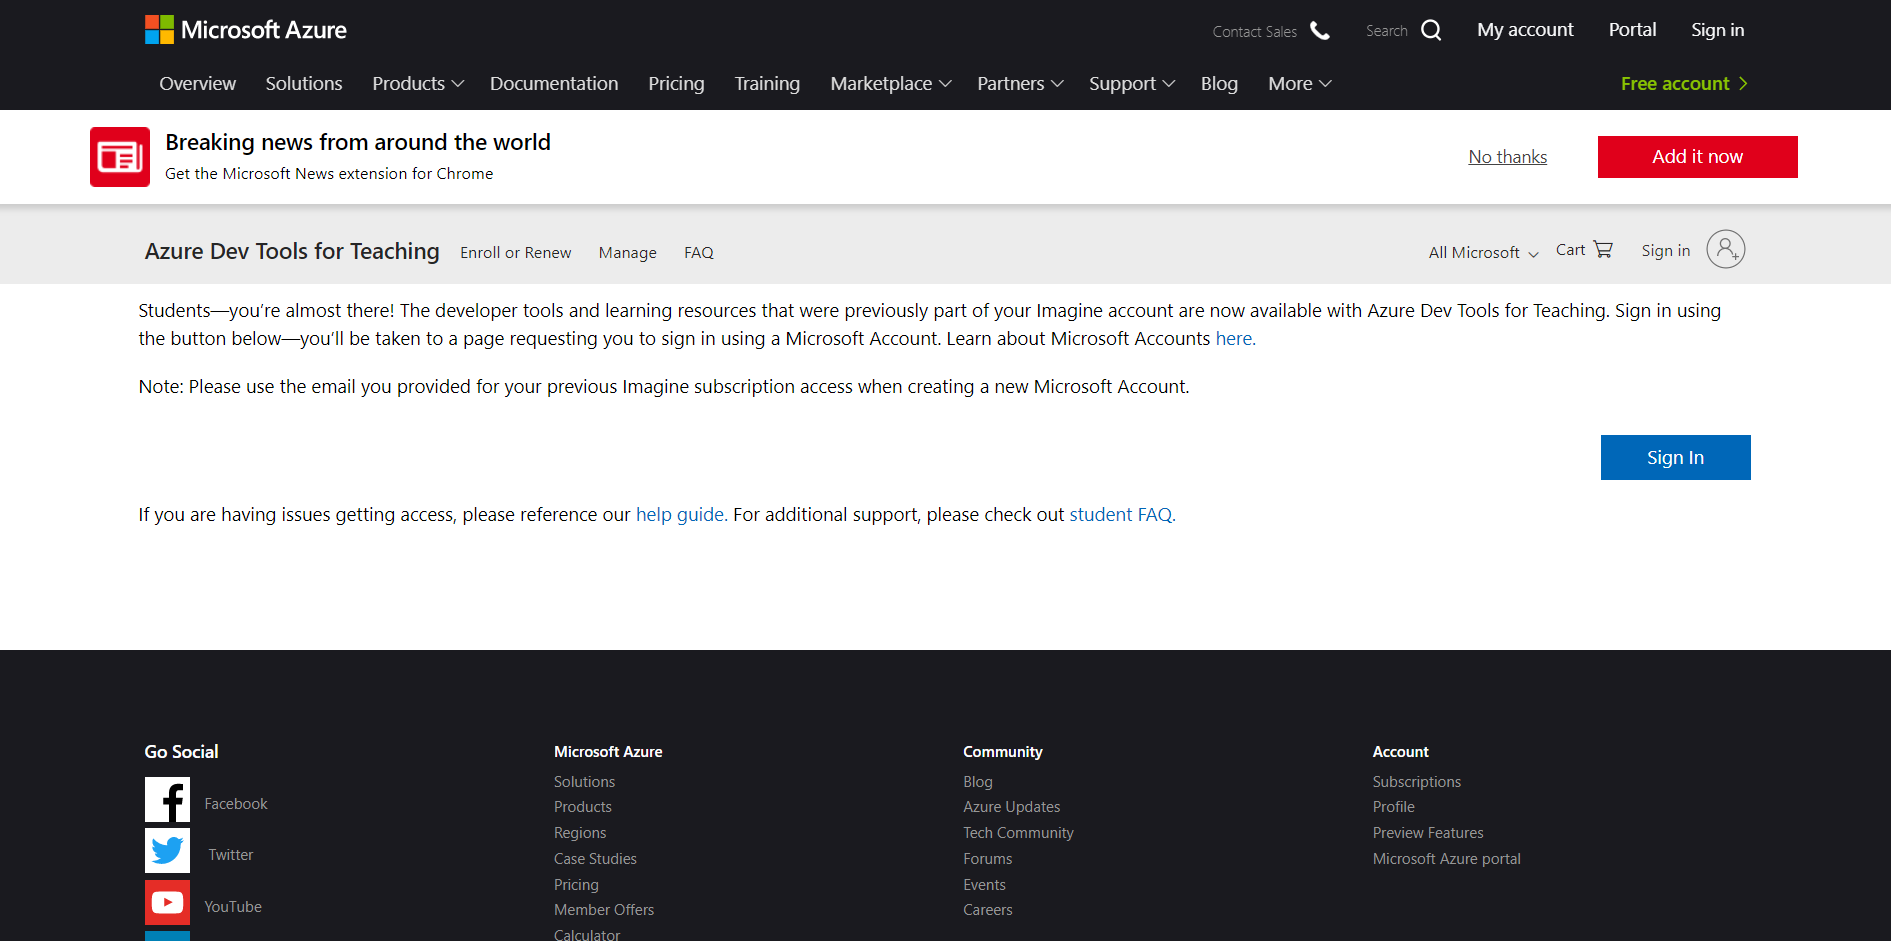Expand the Support dropdown

(x=1132, y=84)
